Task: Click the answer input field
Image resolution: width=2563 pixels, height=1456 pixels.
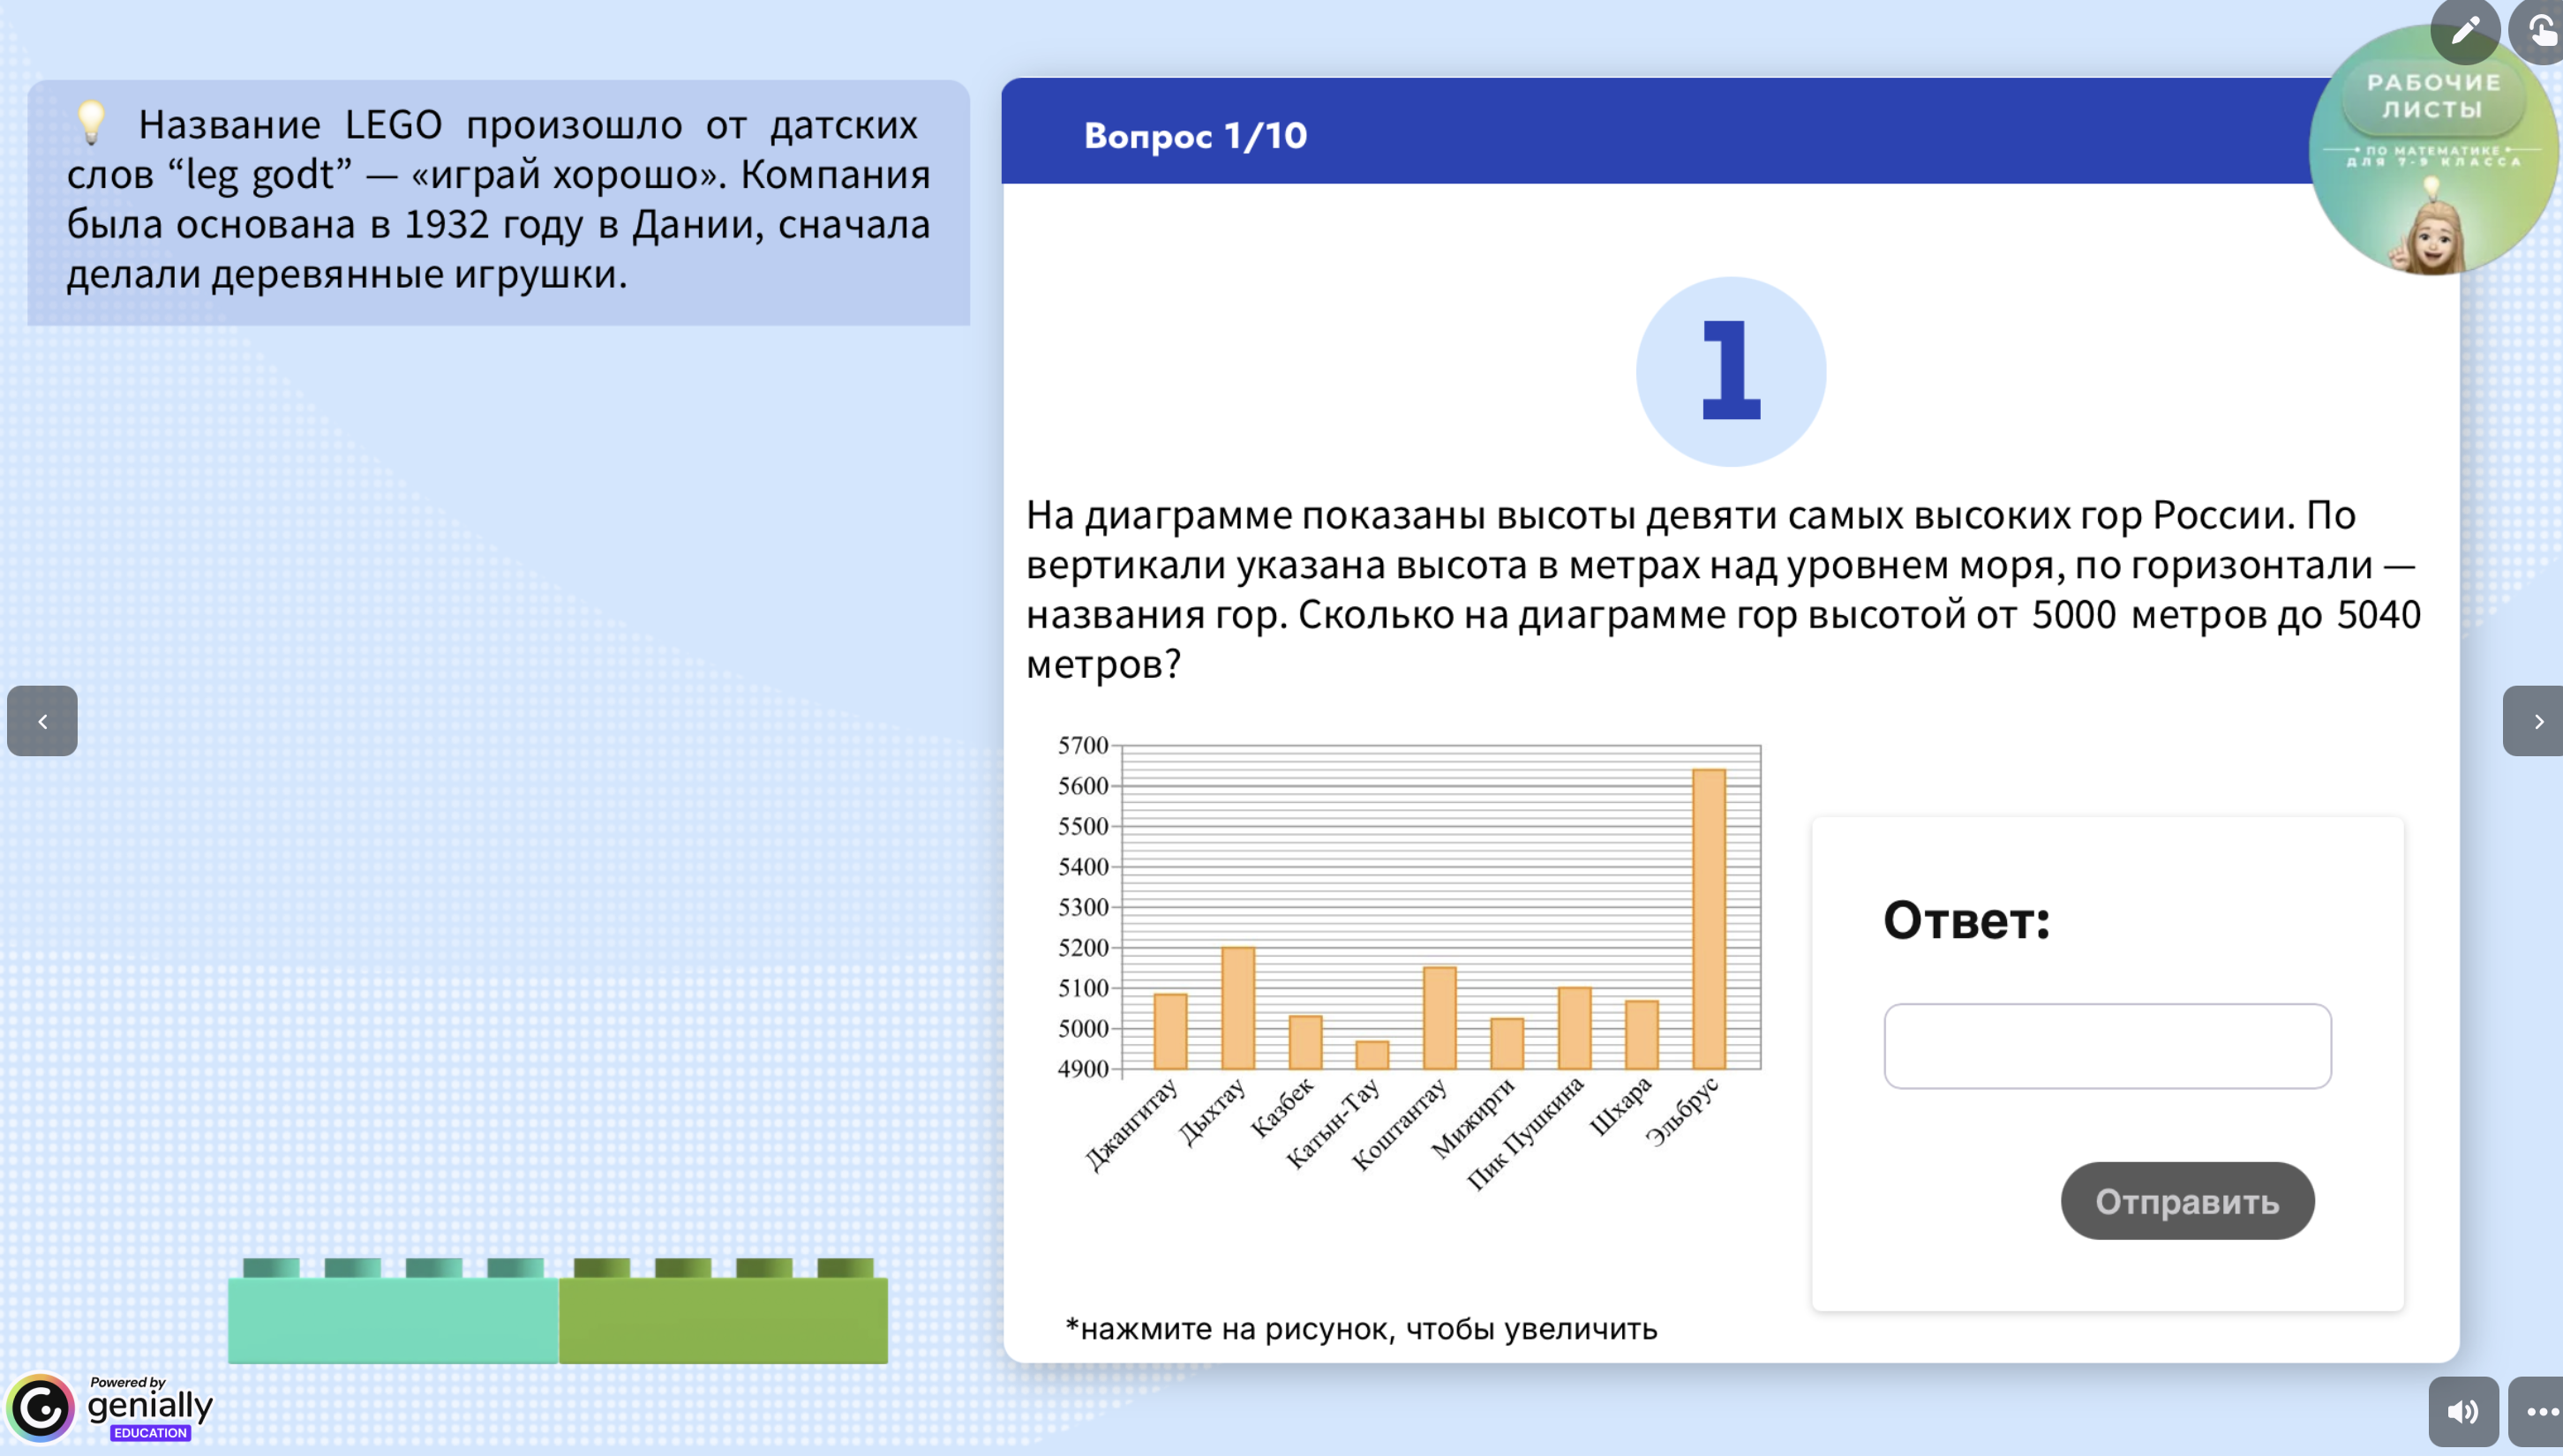Action: click(x=2107, y=1046)
